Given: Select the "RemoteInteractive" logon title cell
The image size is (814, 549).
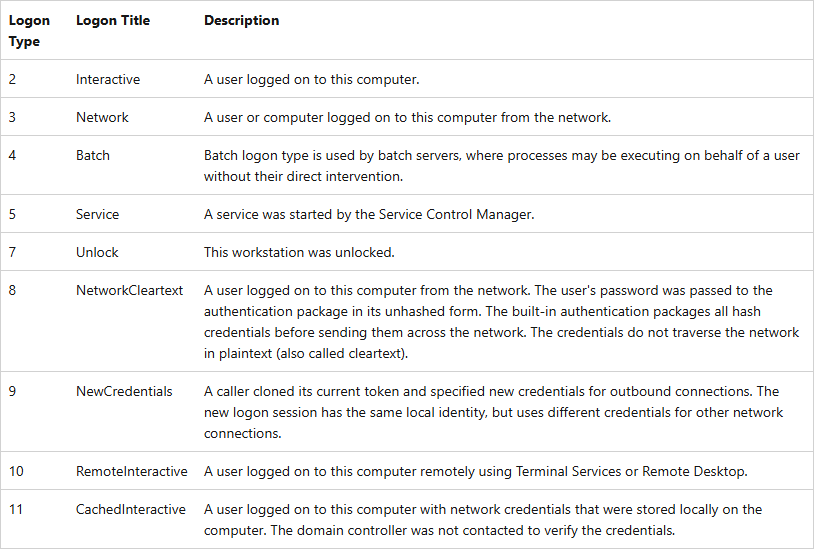Looking at the screenshot, I should point(132,472).
